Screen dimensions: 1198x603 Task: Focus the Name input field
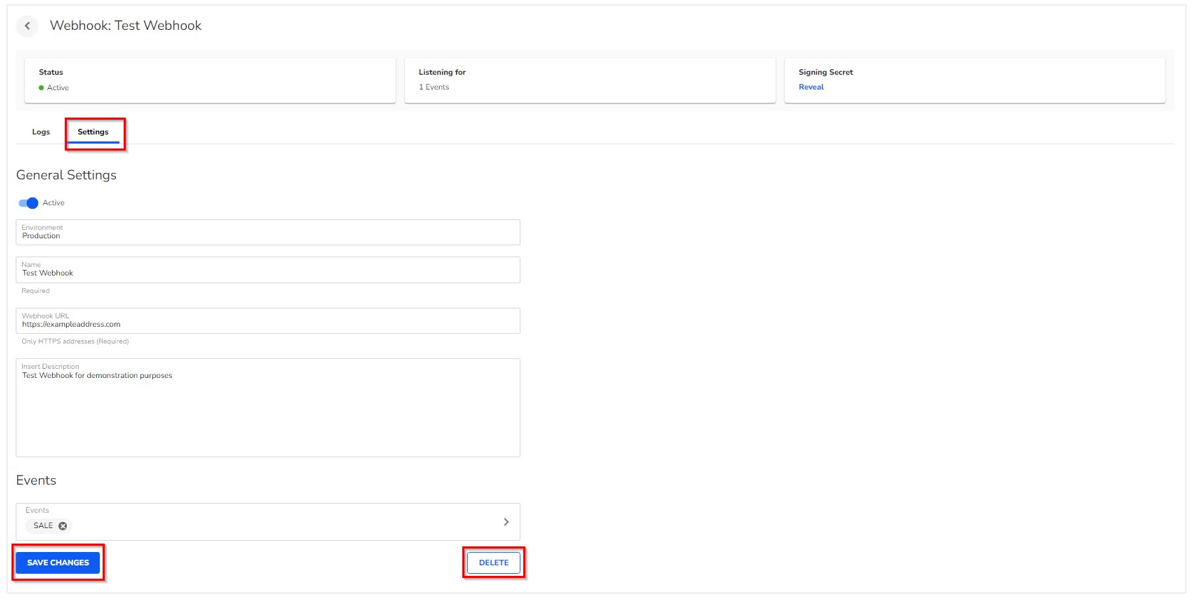point(267,271)
